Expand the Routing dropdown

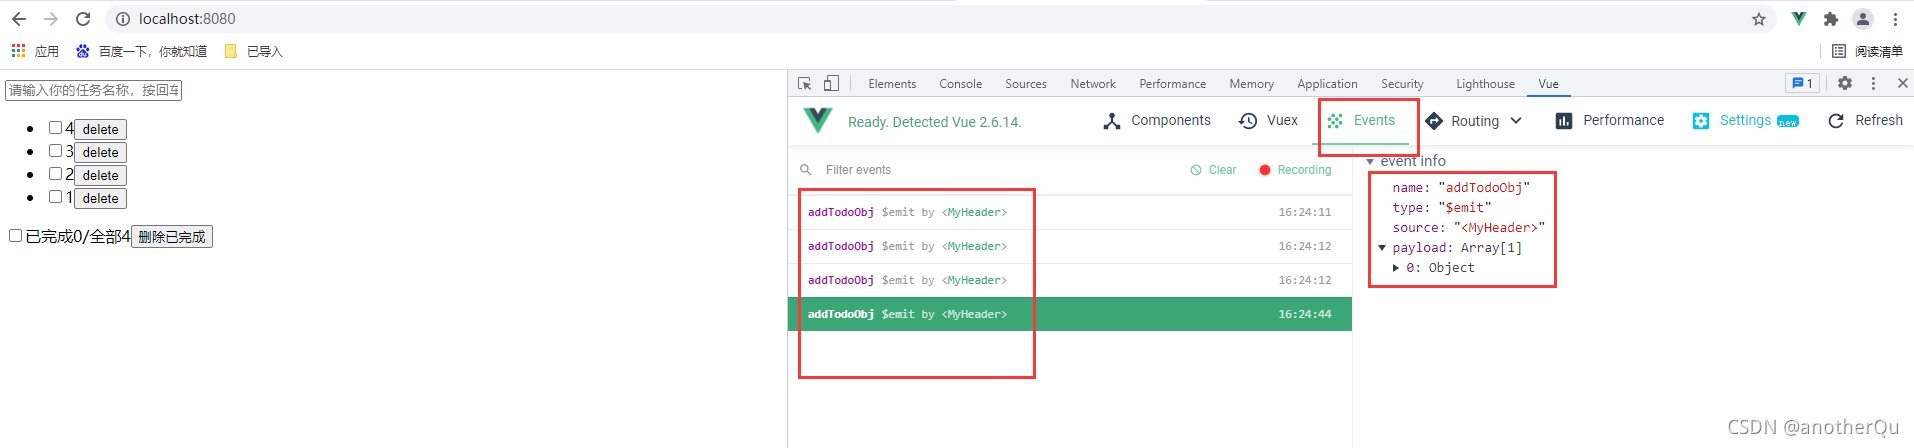tap(1474, 121)
